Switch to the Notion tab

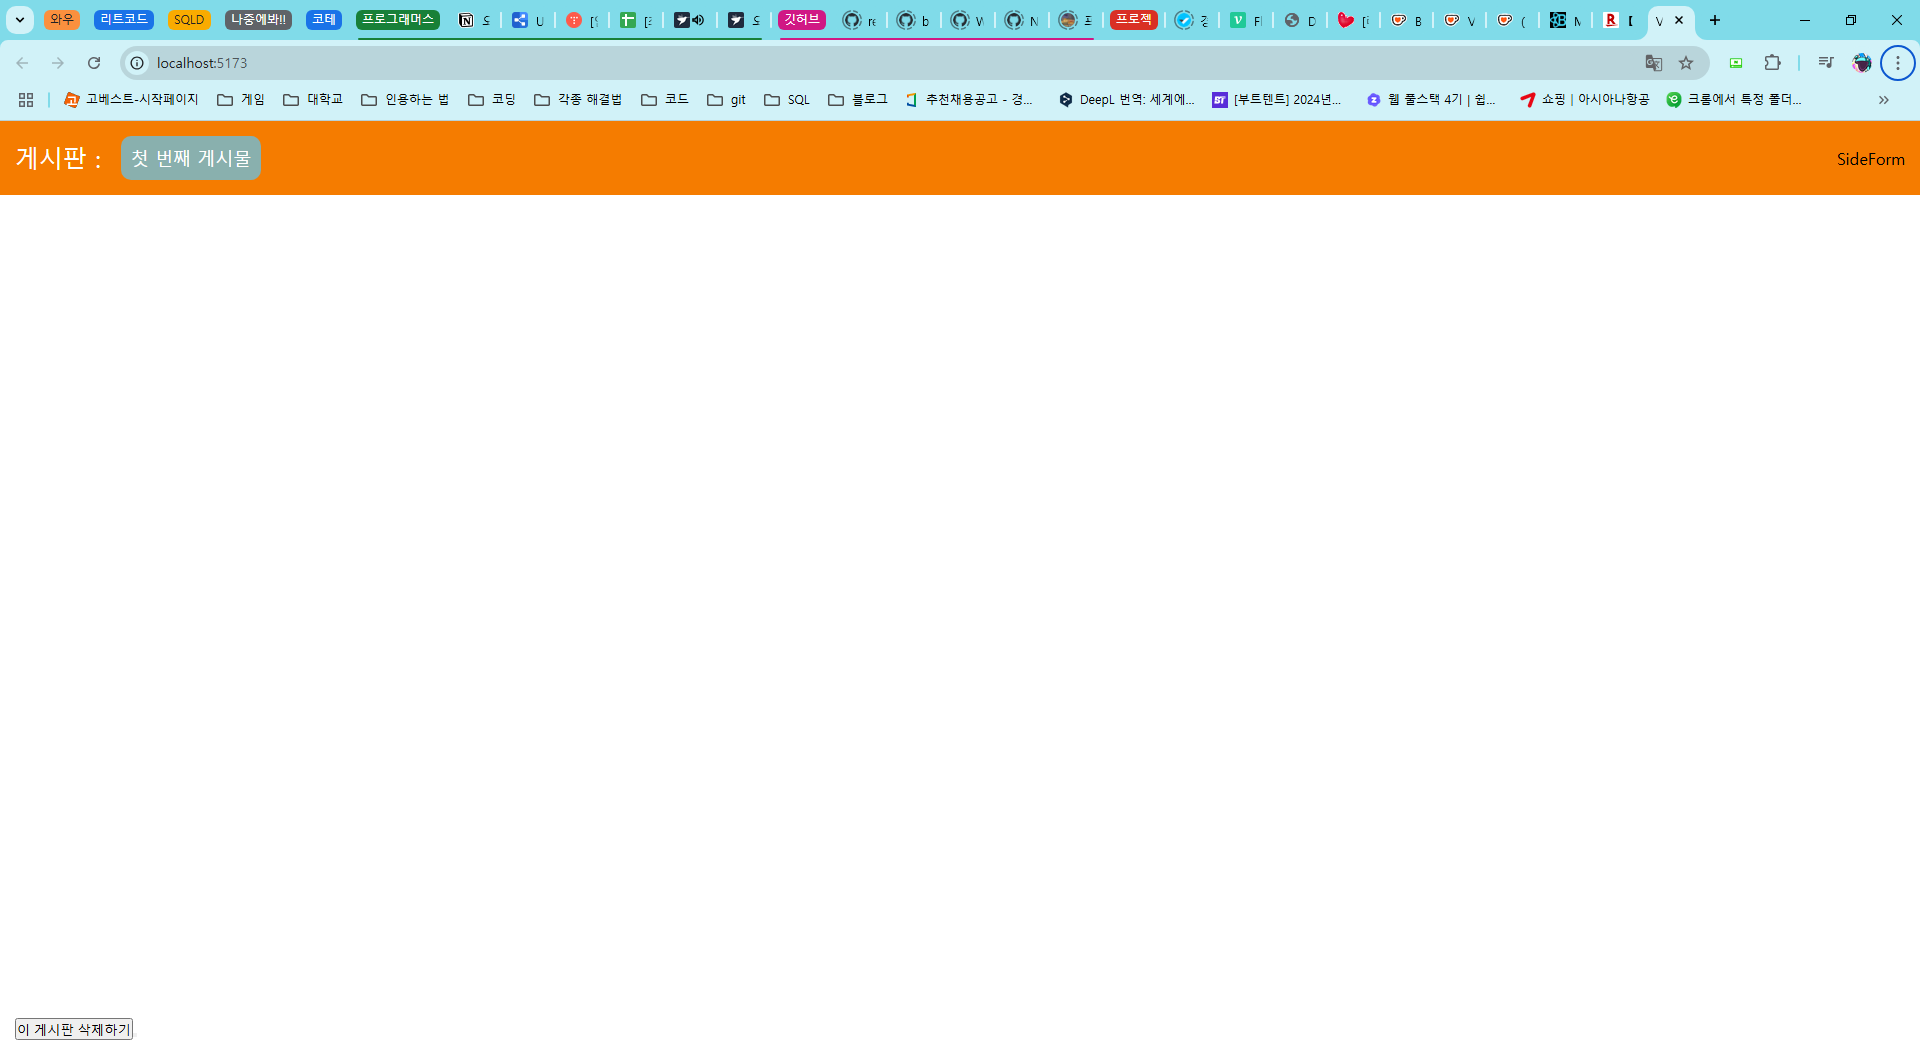tap(474, 20)
